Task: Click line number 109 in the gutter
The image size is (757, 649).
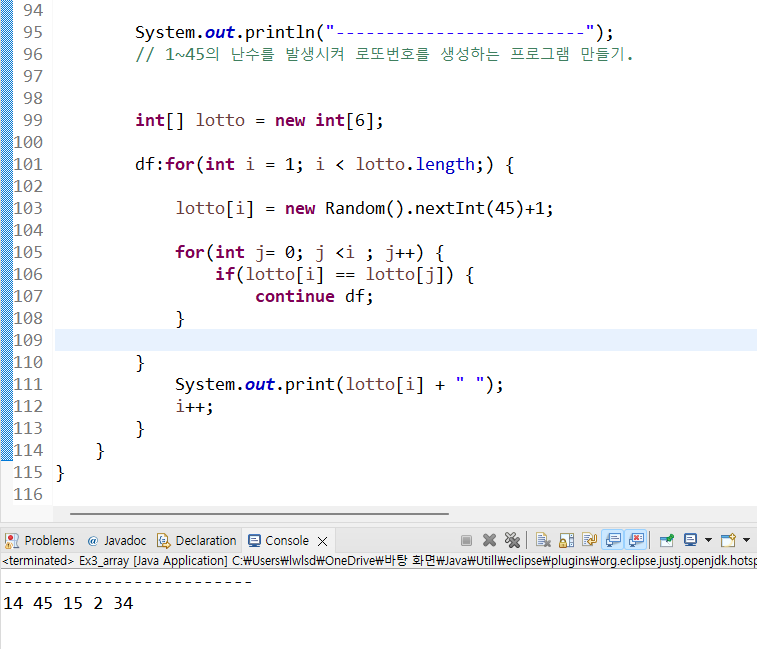Action: pos(28,340)
